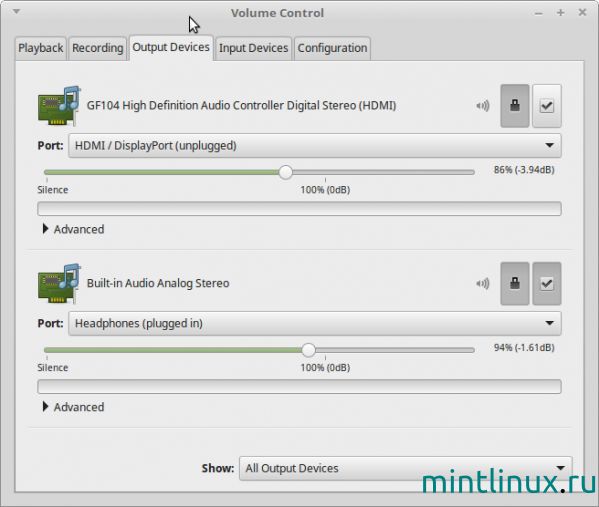Toggle channel lock for GF104 HDMI device

pyautogui.click(x=515, y=106)
